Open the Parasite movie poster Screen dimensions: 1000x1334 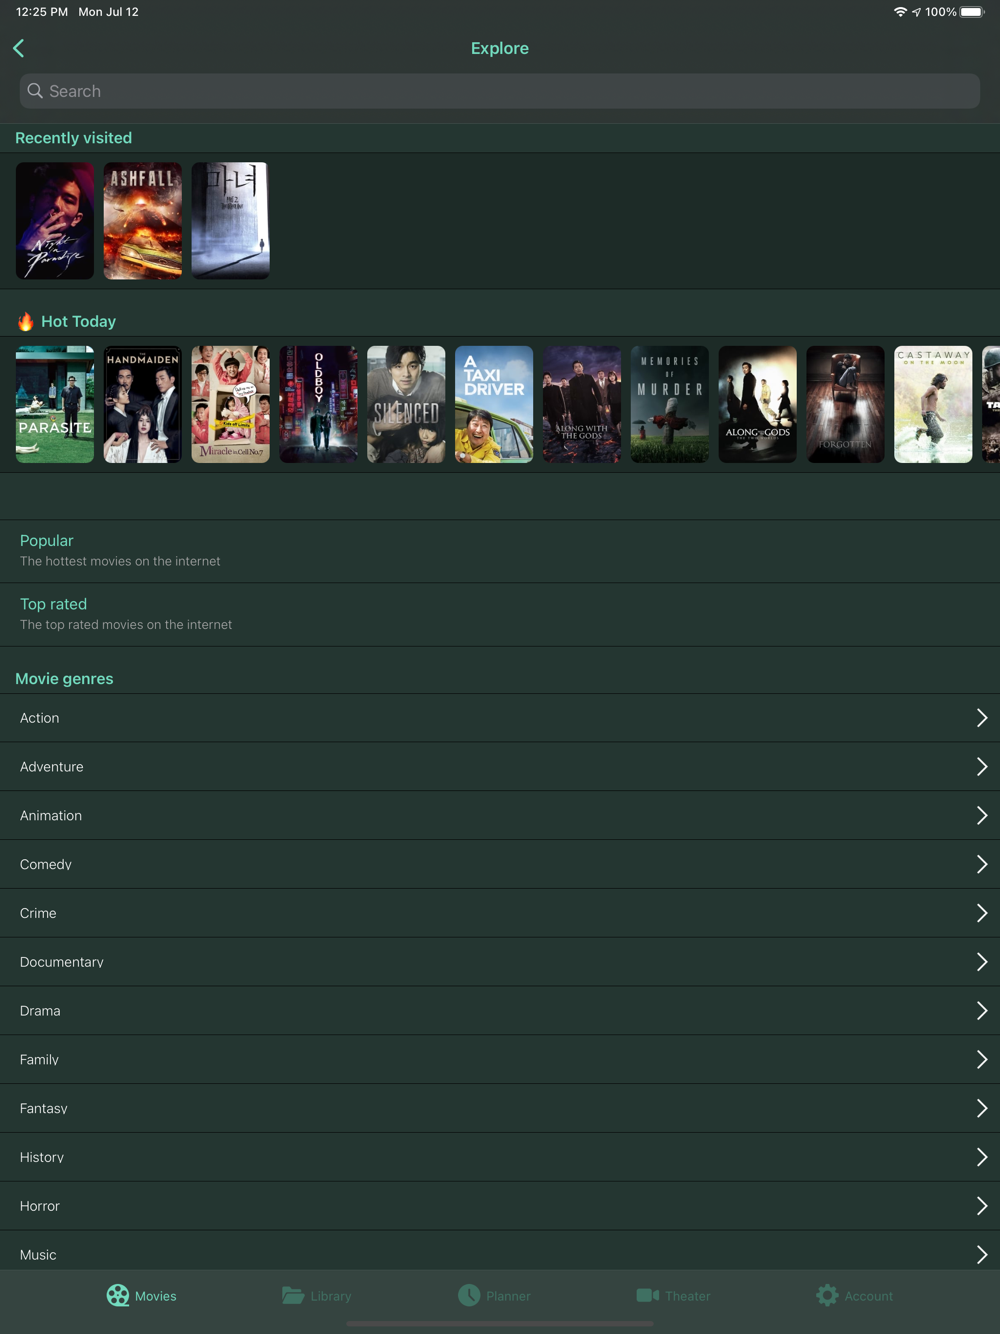[55, 404]
